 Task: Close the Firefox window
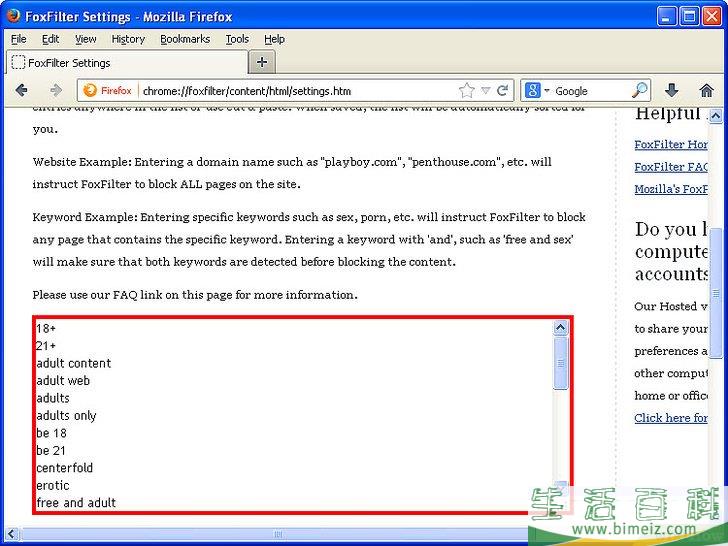pyautogui.click(x=712, y=16)
